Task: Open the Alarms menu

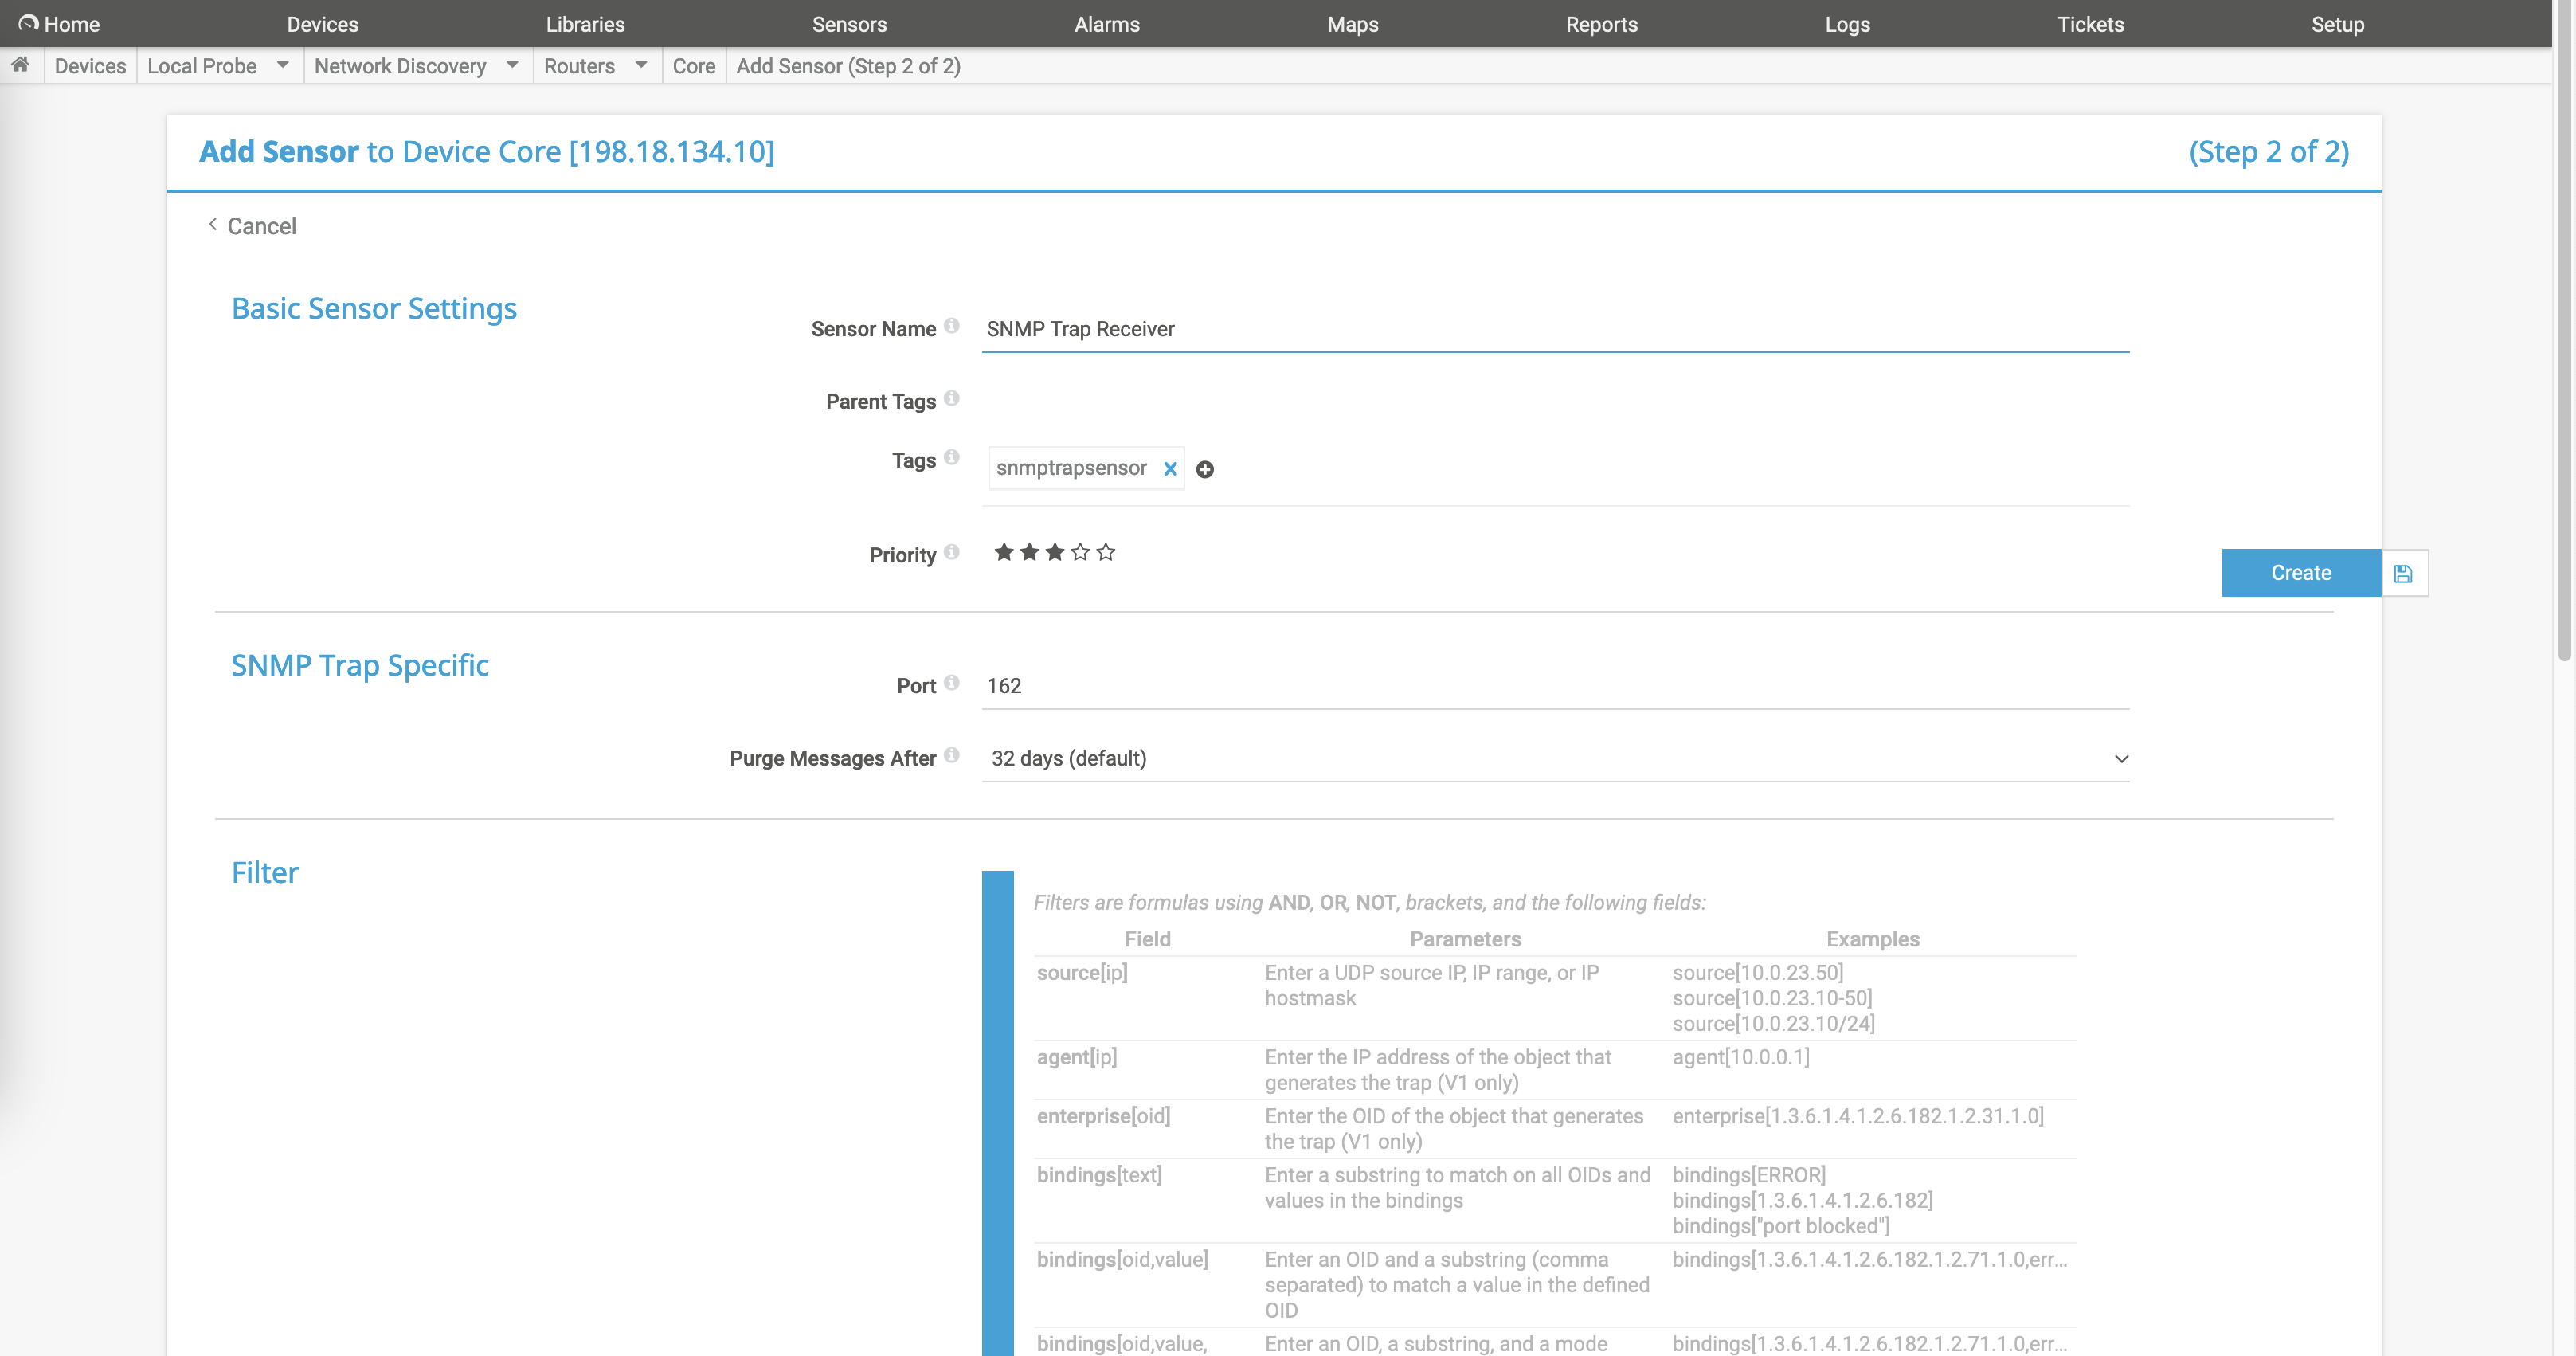Action: [x=1106, y=24]
